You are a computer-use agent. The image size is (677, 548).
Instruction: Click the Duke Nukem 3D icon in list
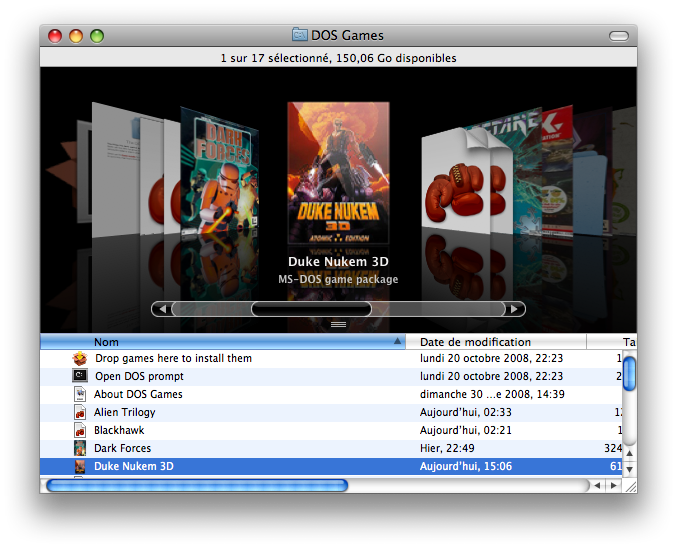[80, 466]
